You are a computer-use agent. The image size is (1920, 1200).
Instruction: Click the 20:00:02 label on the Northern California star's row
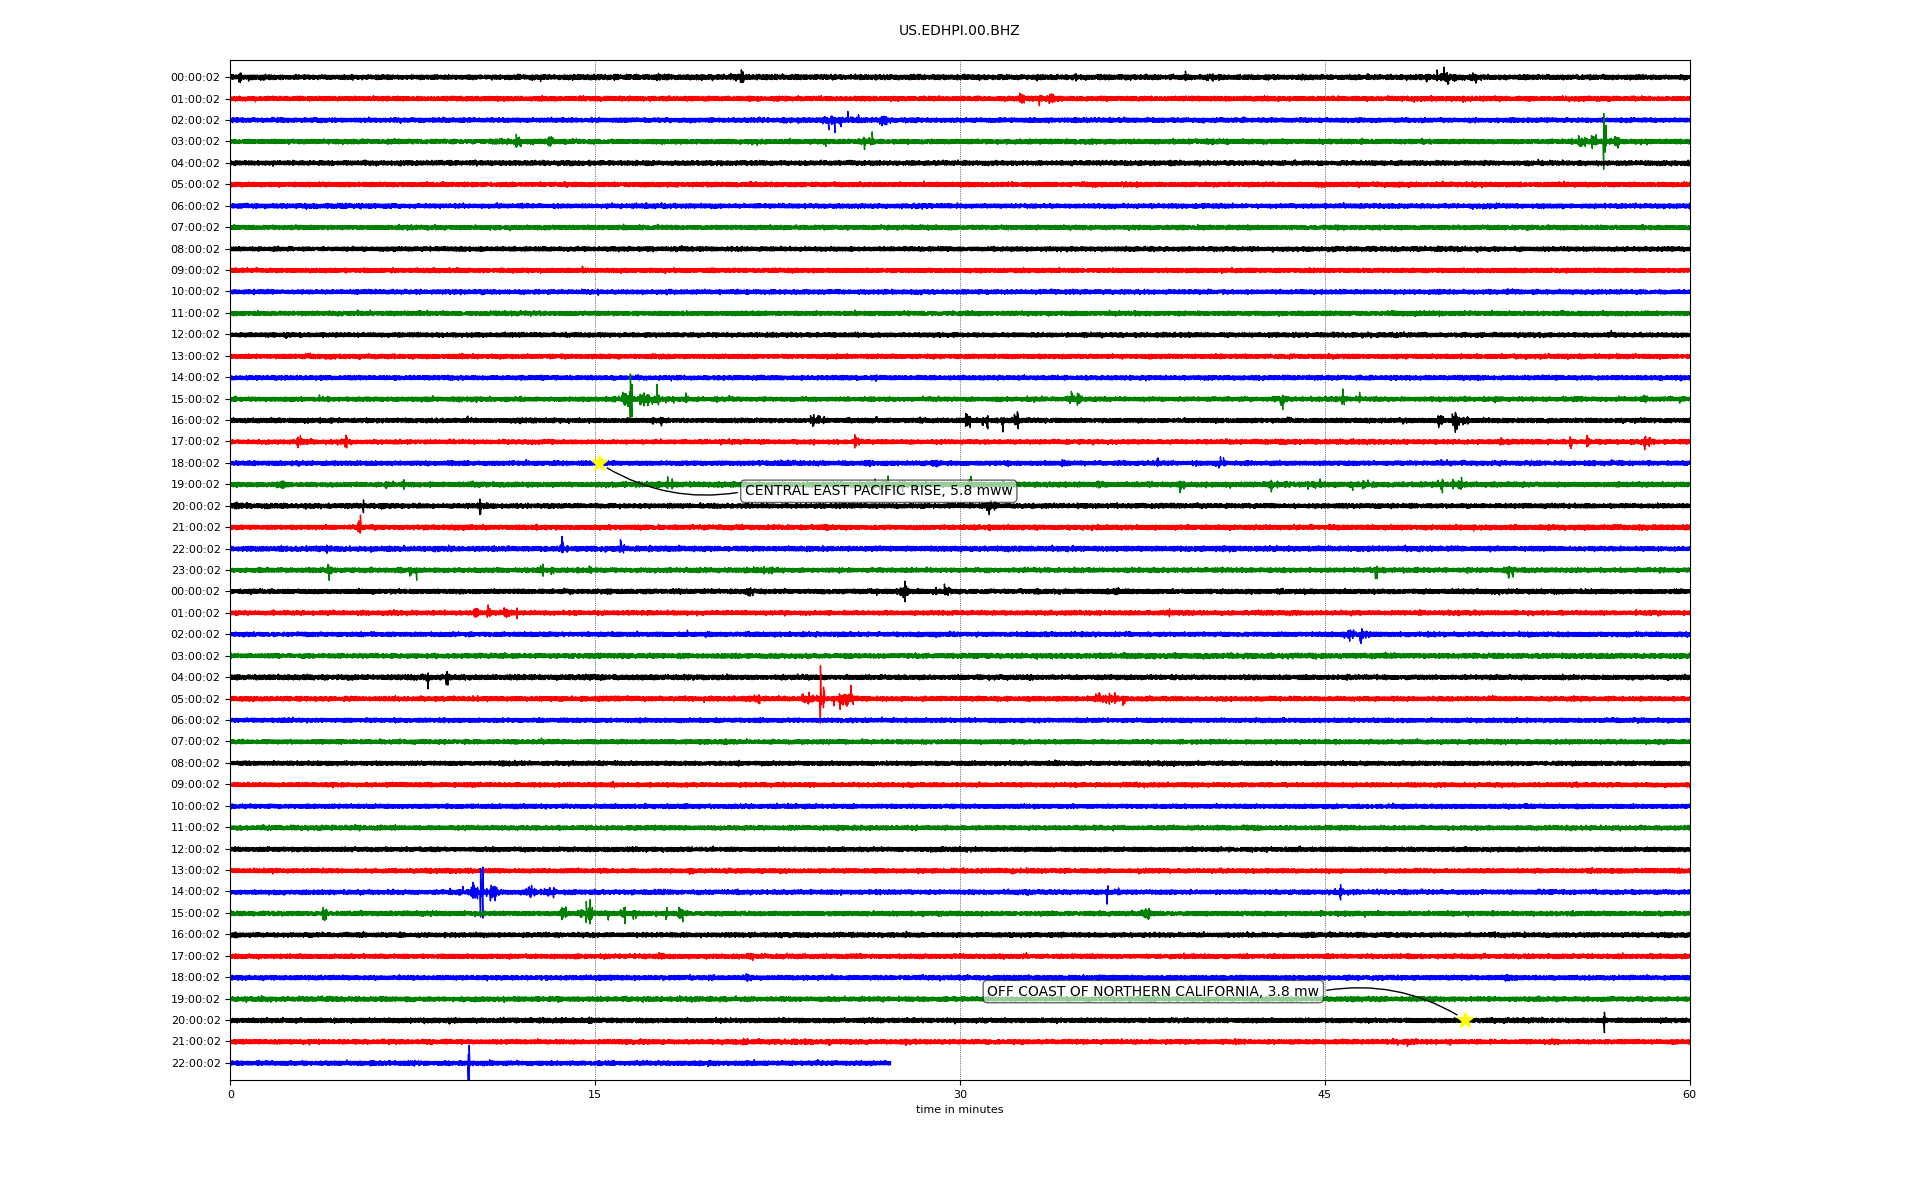click(195, 1020)
